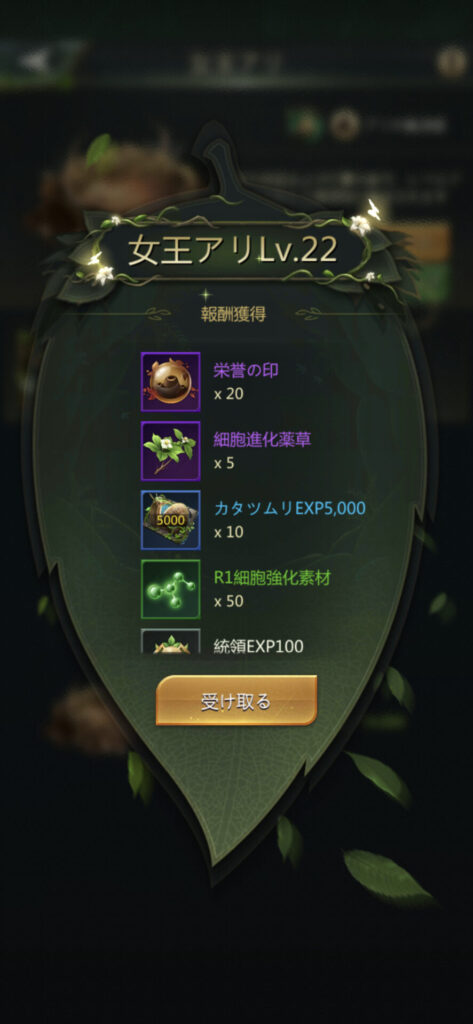This screenshot has width=473, height=1024.
Task: Tap the blurred 女王アリ page title at top
Action: (x=235, y=63)
